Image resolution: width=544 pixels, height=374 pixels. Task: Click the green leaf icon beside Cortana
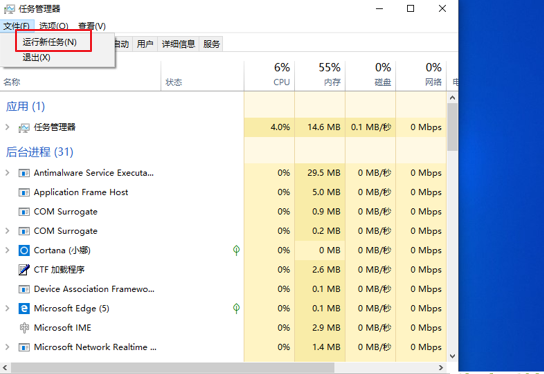point(236,250)
